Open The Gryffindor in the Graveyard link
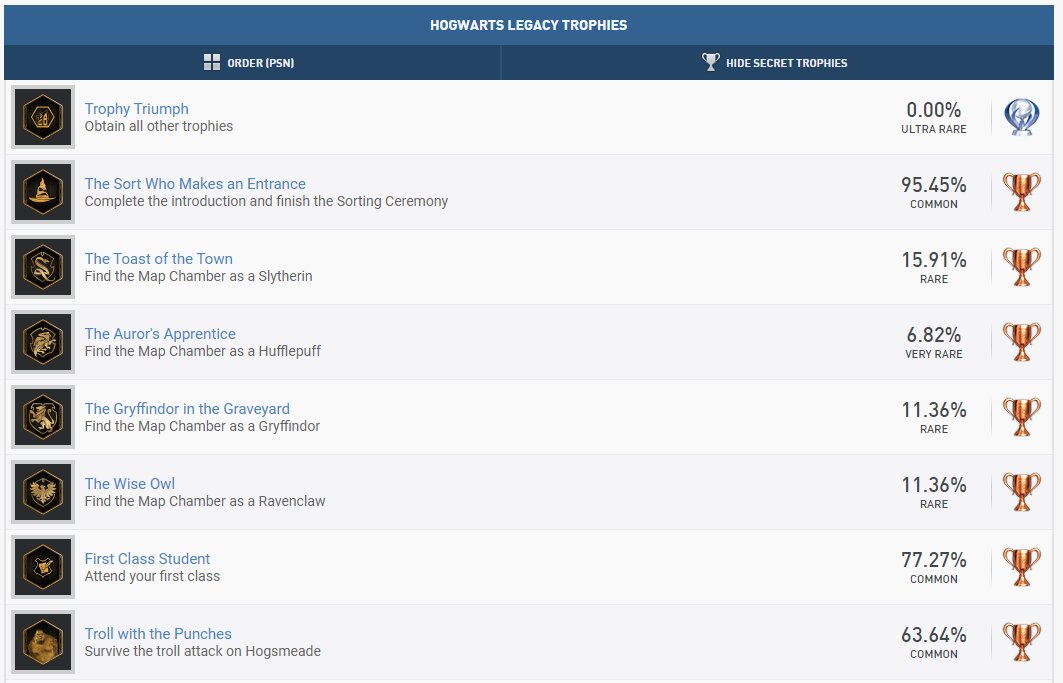This screenshot has height=683, width=1063. point(187,408)
